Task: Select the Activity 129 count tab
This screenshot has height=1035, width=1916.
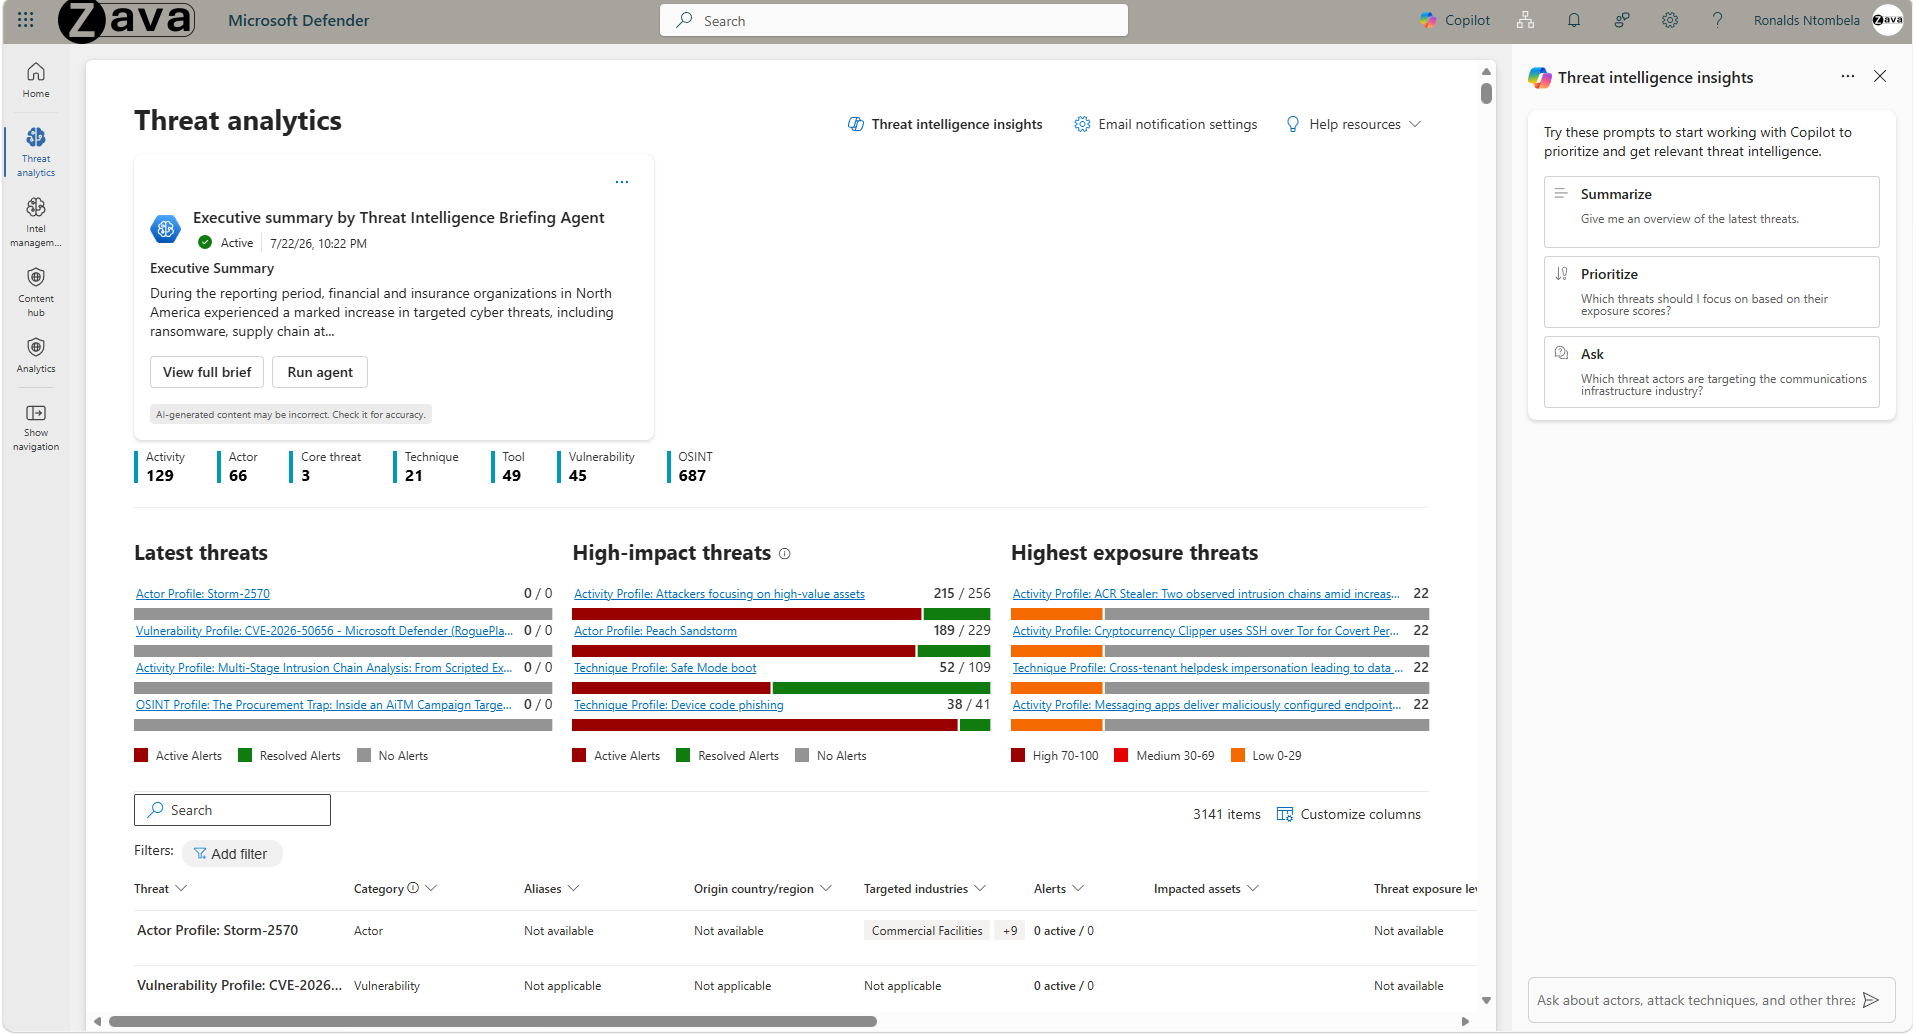Action: (162, 467)
